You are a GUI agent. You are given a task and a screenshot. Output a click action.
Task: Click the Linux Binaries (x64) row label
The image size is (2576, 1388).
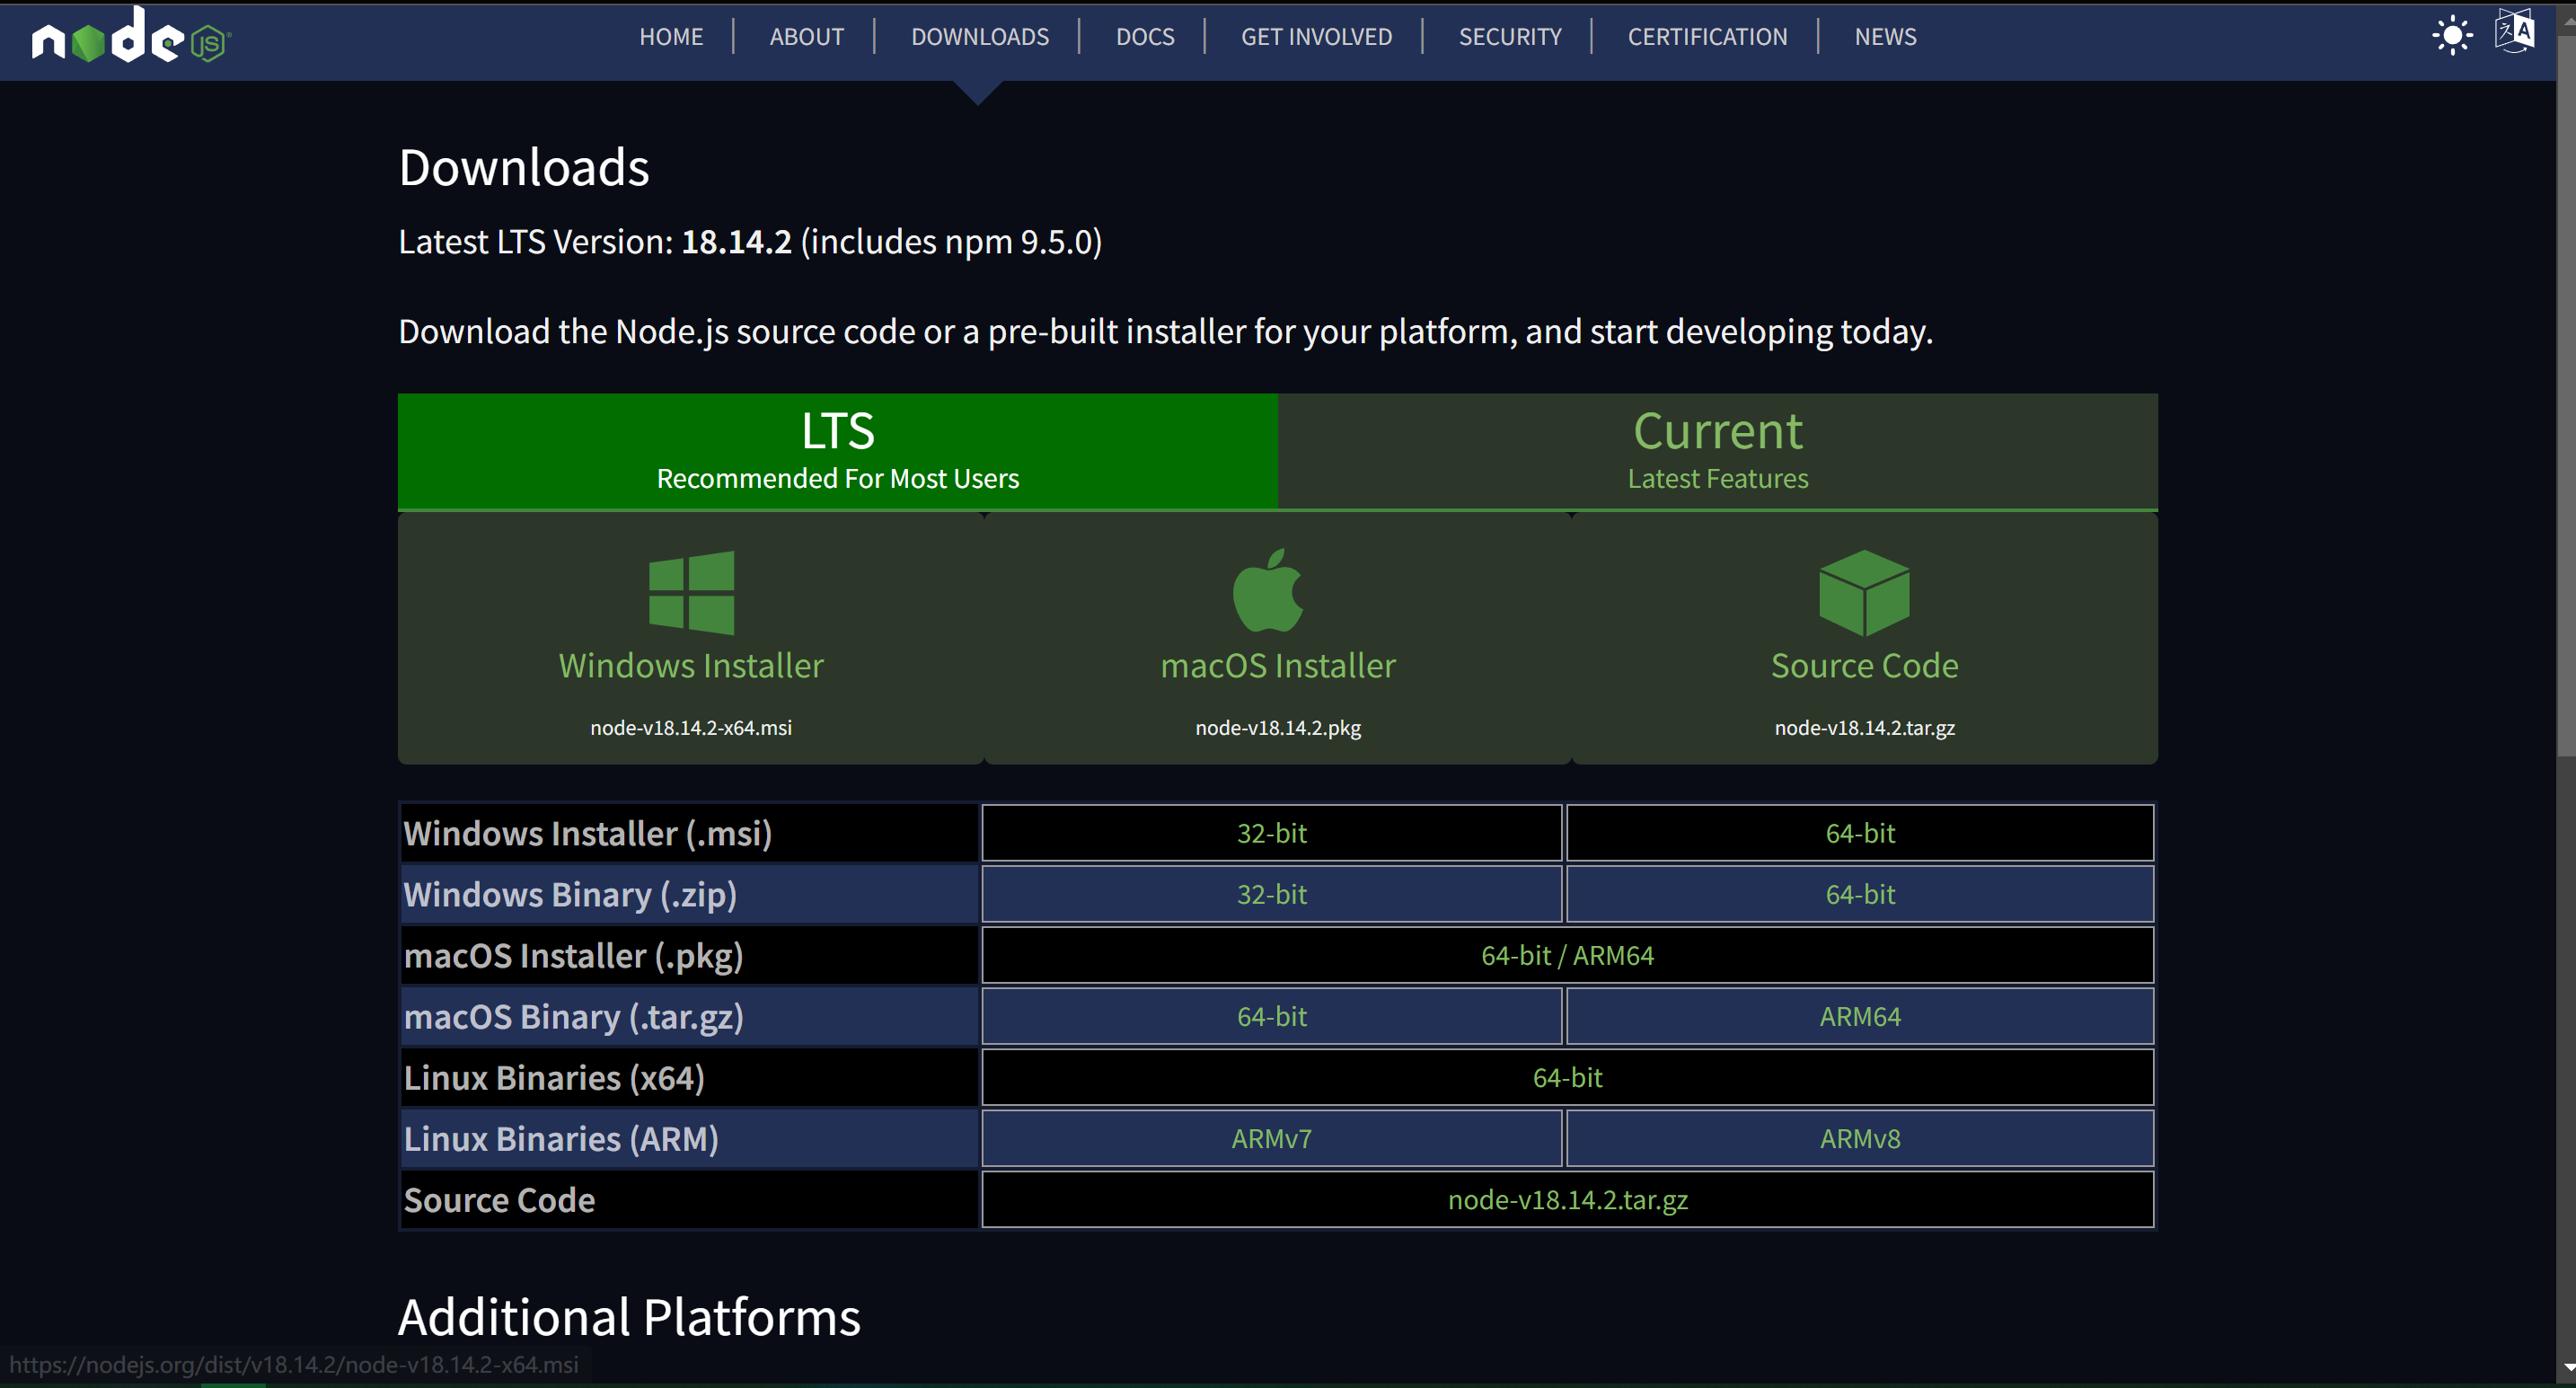coord(554,1077)
